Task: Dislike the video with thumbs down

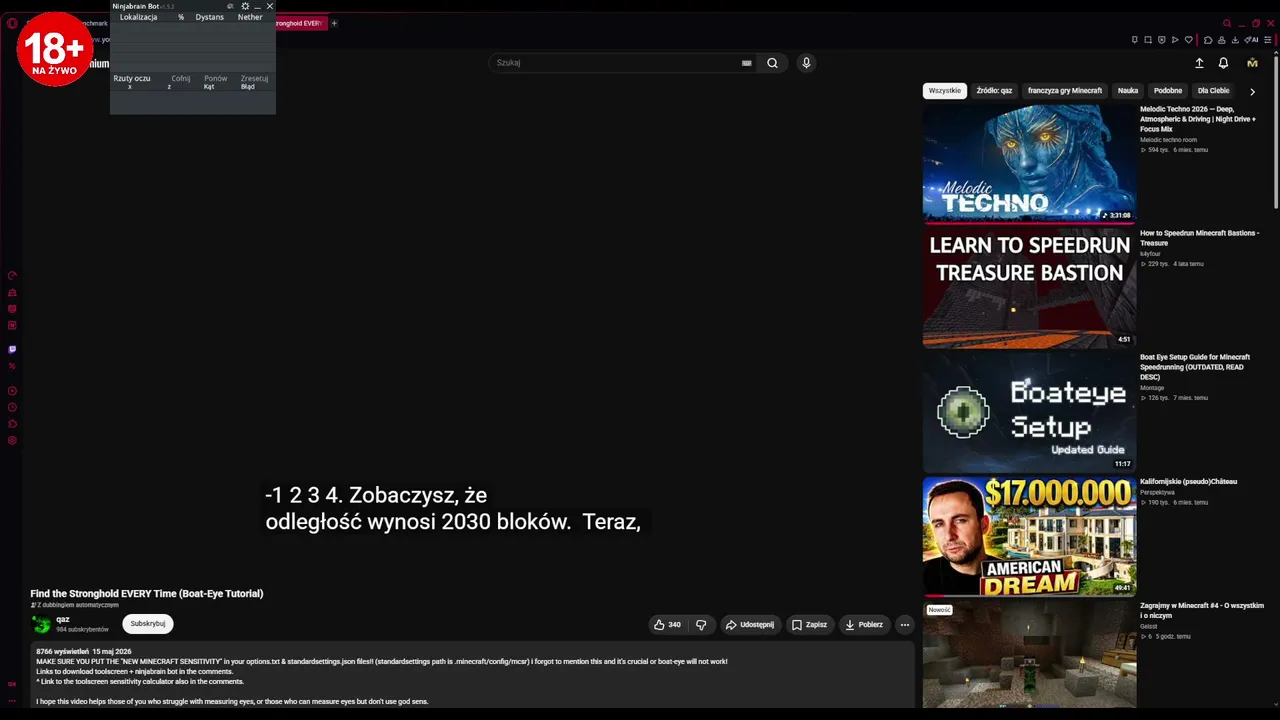Action: [701, 625]
